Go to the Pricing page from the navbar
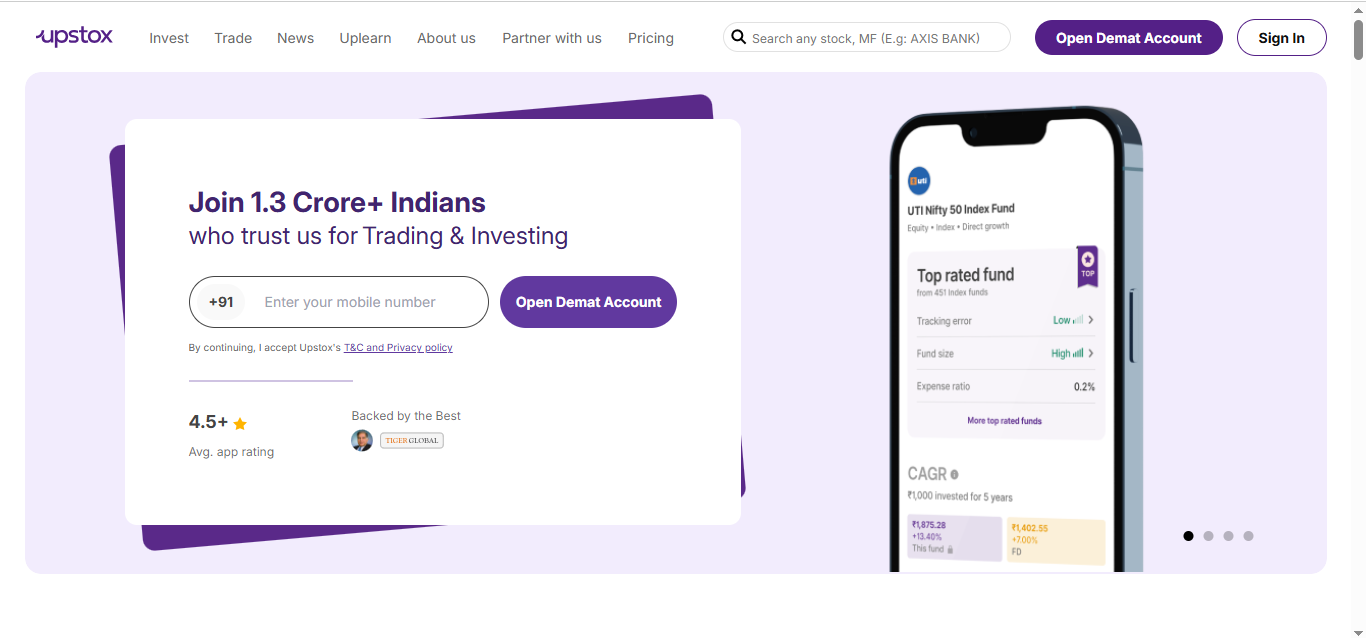Screen dimensions: 1366x638 tap(651, 38)
